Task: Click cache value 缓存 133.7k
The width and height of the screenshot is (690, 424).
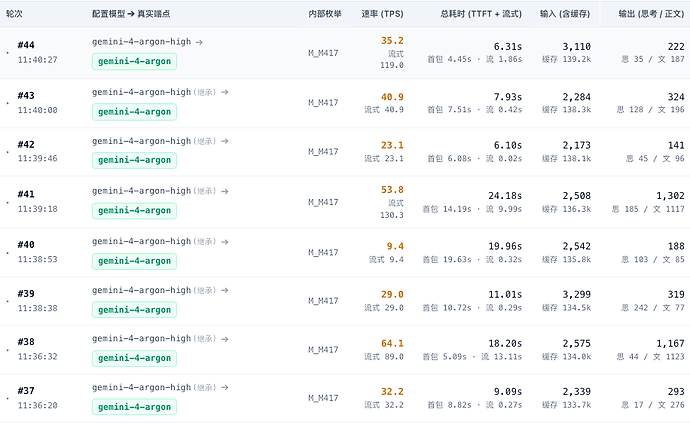Action: (566, 405)
